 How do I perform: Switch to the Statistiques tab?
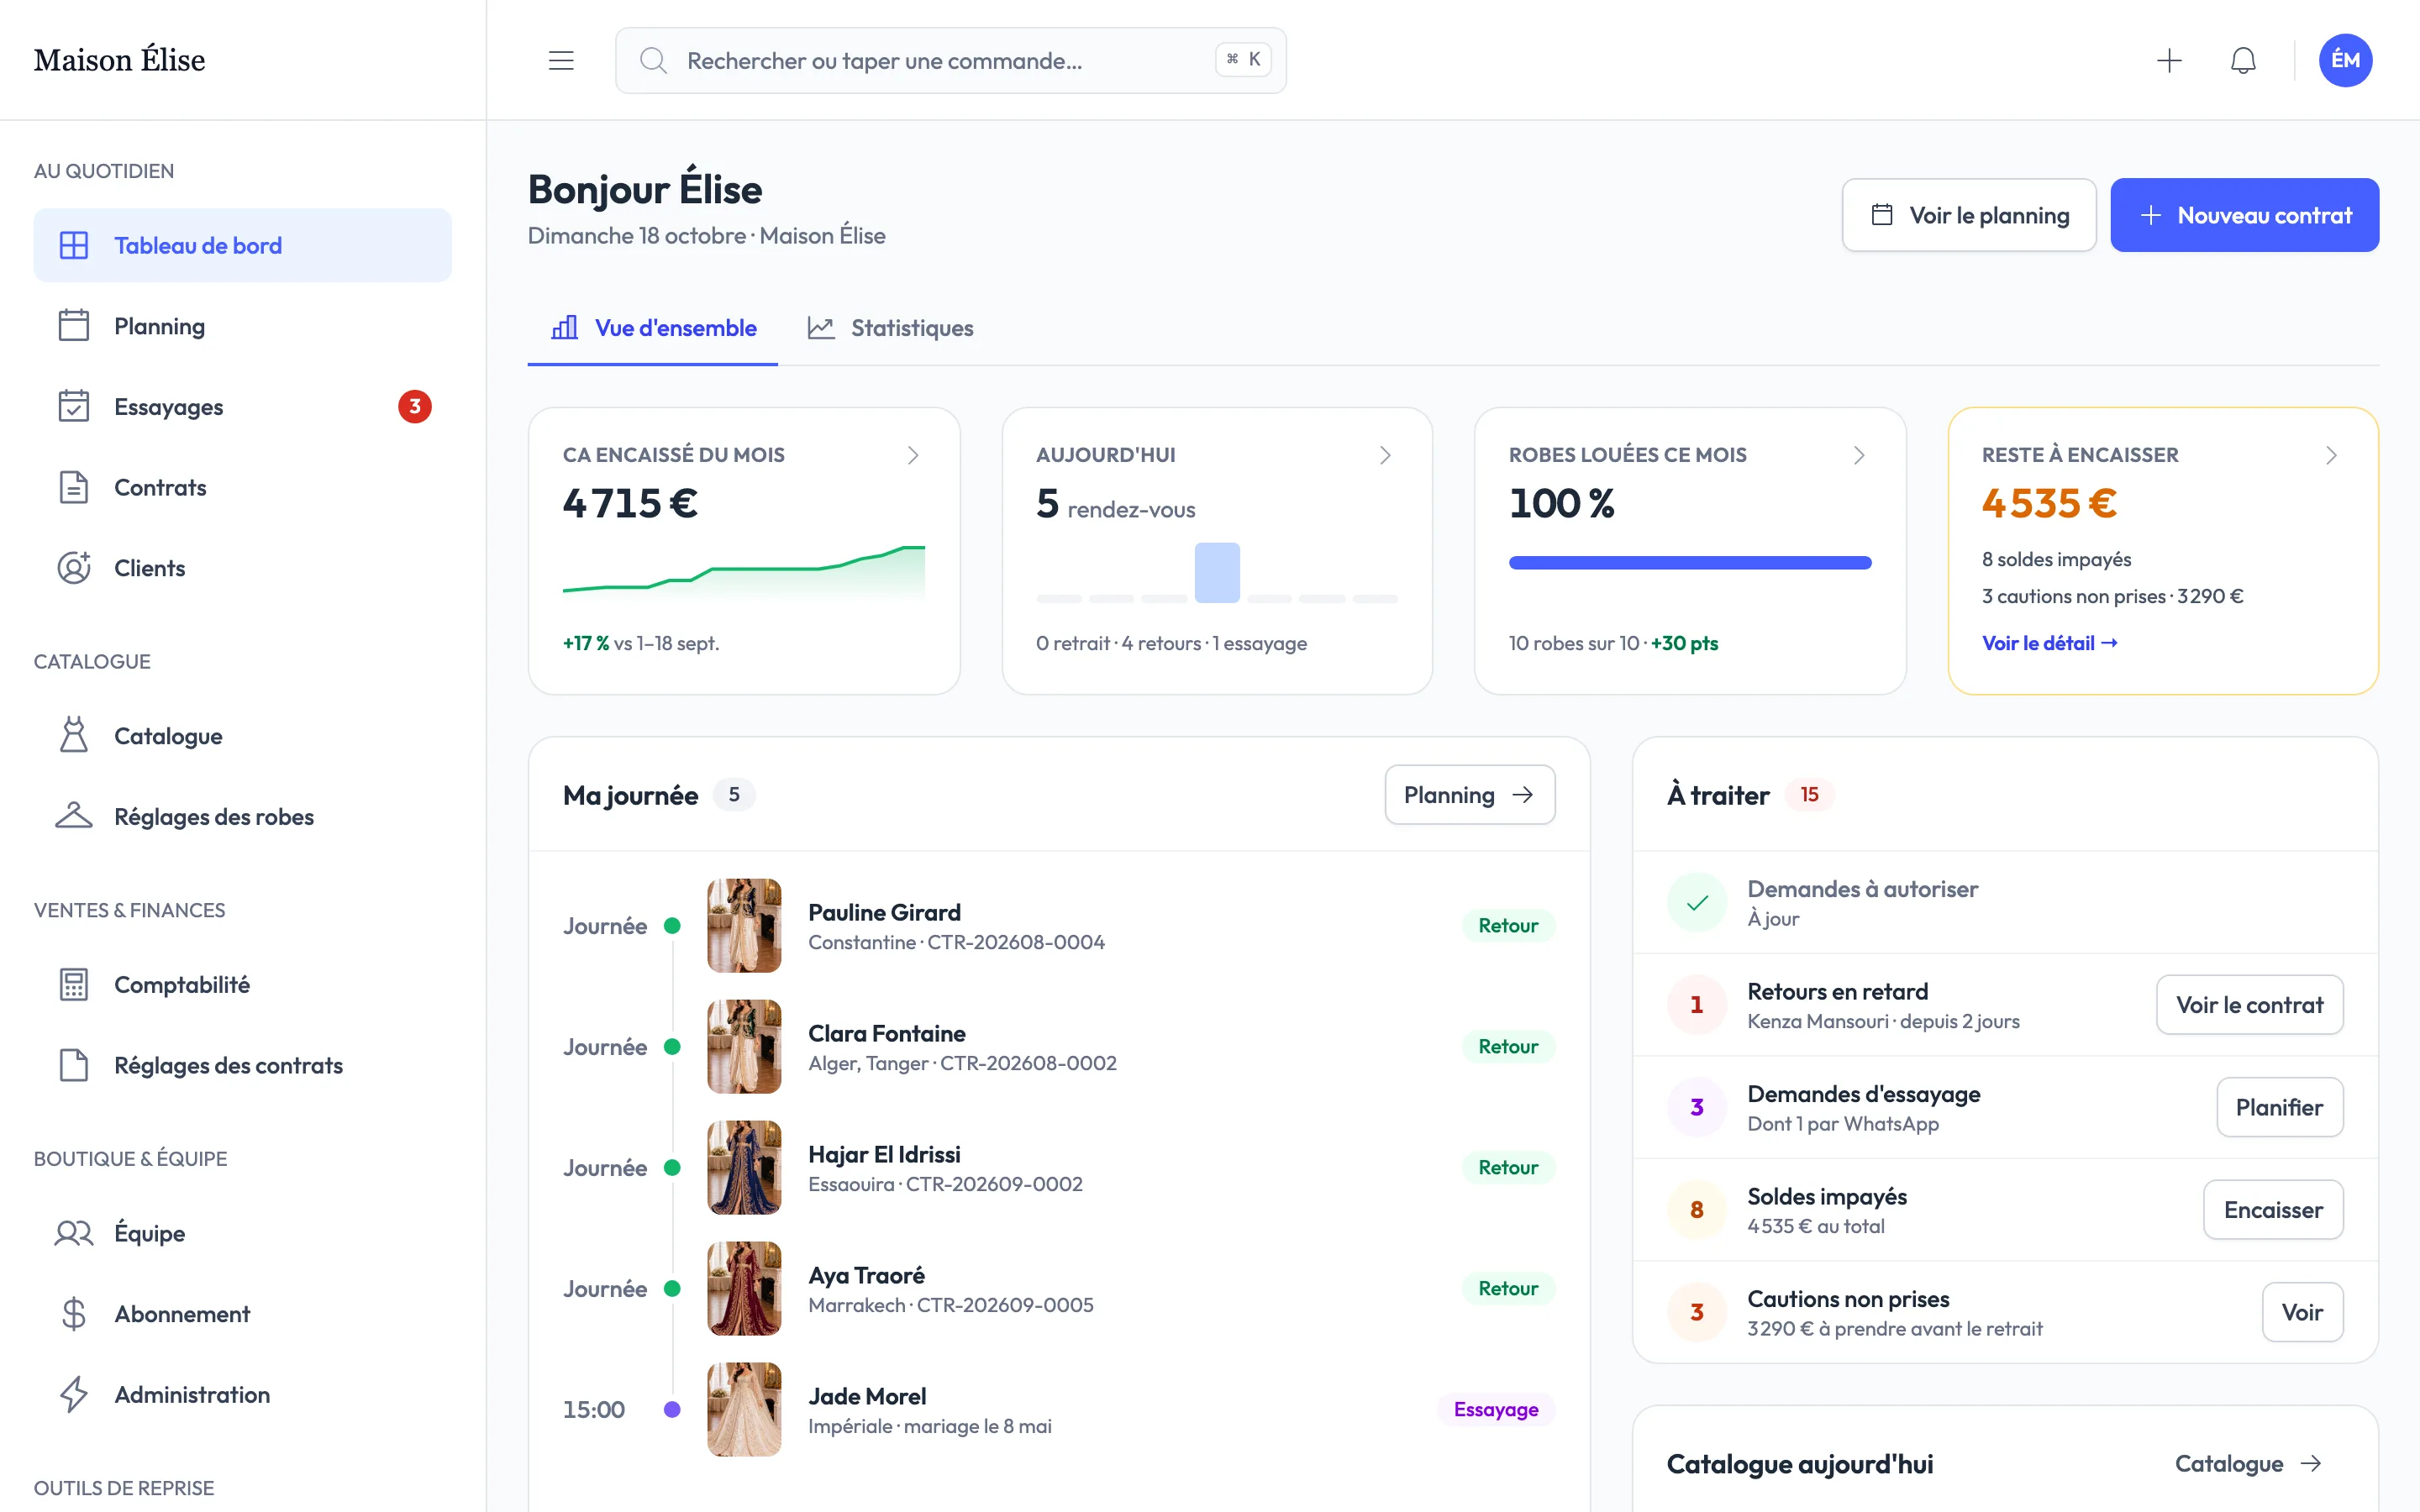pyautogui.click(x=891, y=328)
